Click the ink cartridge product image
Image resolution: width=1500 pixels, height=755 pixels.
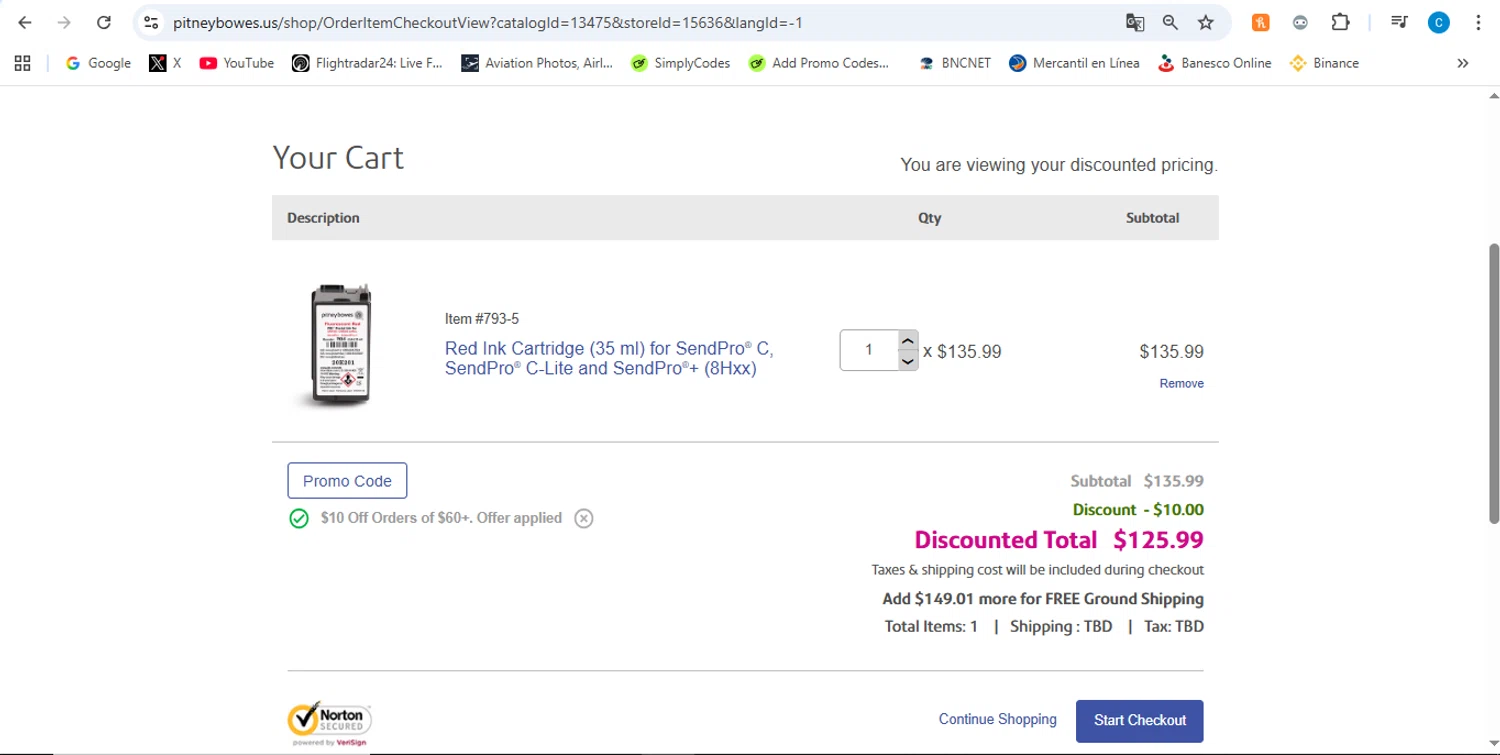coord(340,347)
